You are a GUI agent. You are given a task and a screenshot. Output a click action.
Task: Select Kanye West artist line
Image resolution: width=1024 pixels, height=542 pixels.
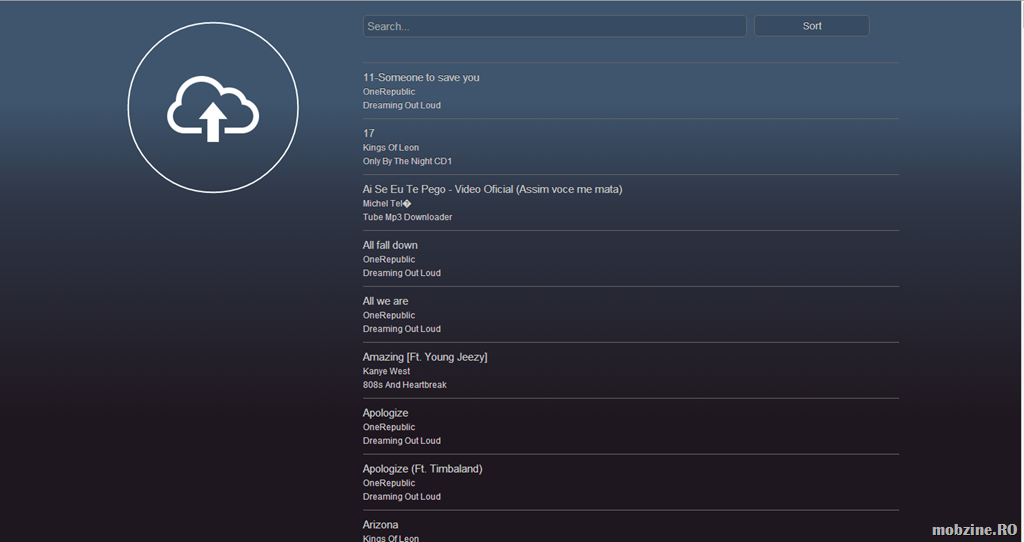coord(386,372)
